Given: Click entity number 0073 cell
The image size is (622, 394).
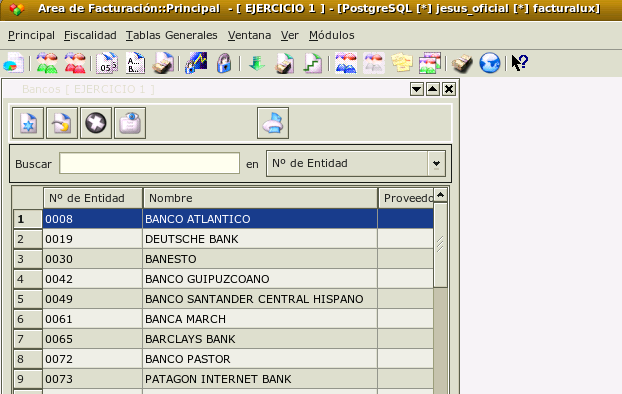Looking at the screenshot, I should point(93,379).
